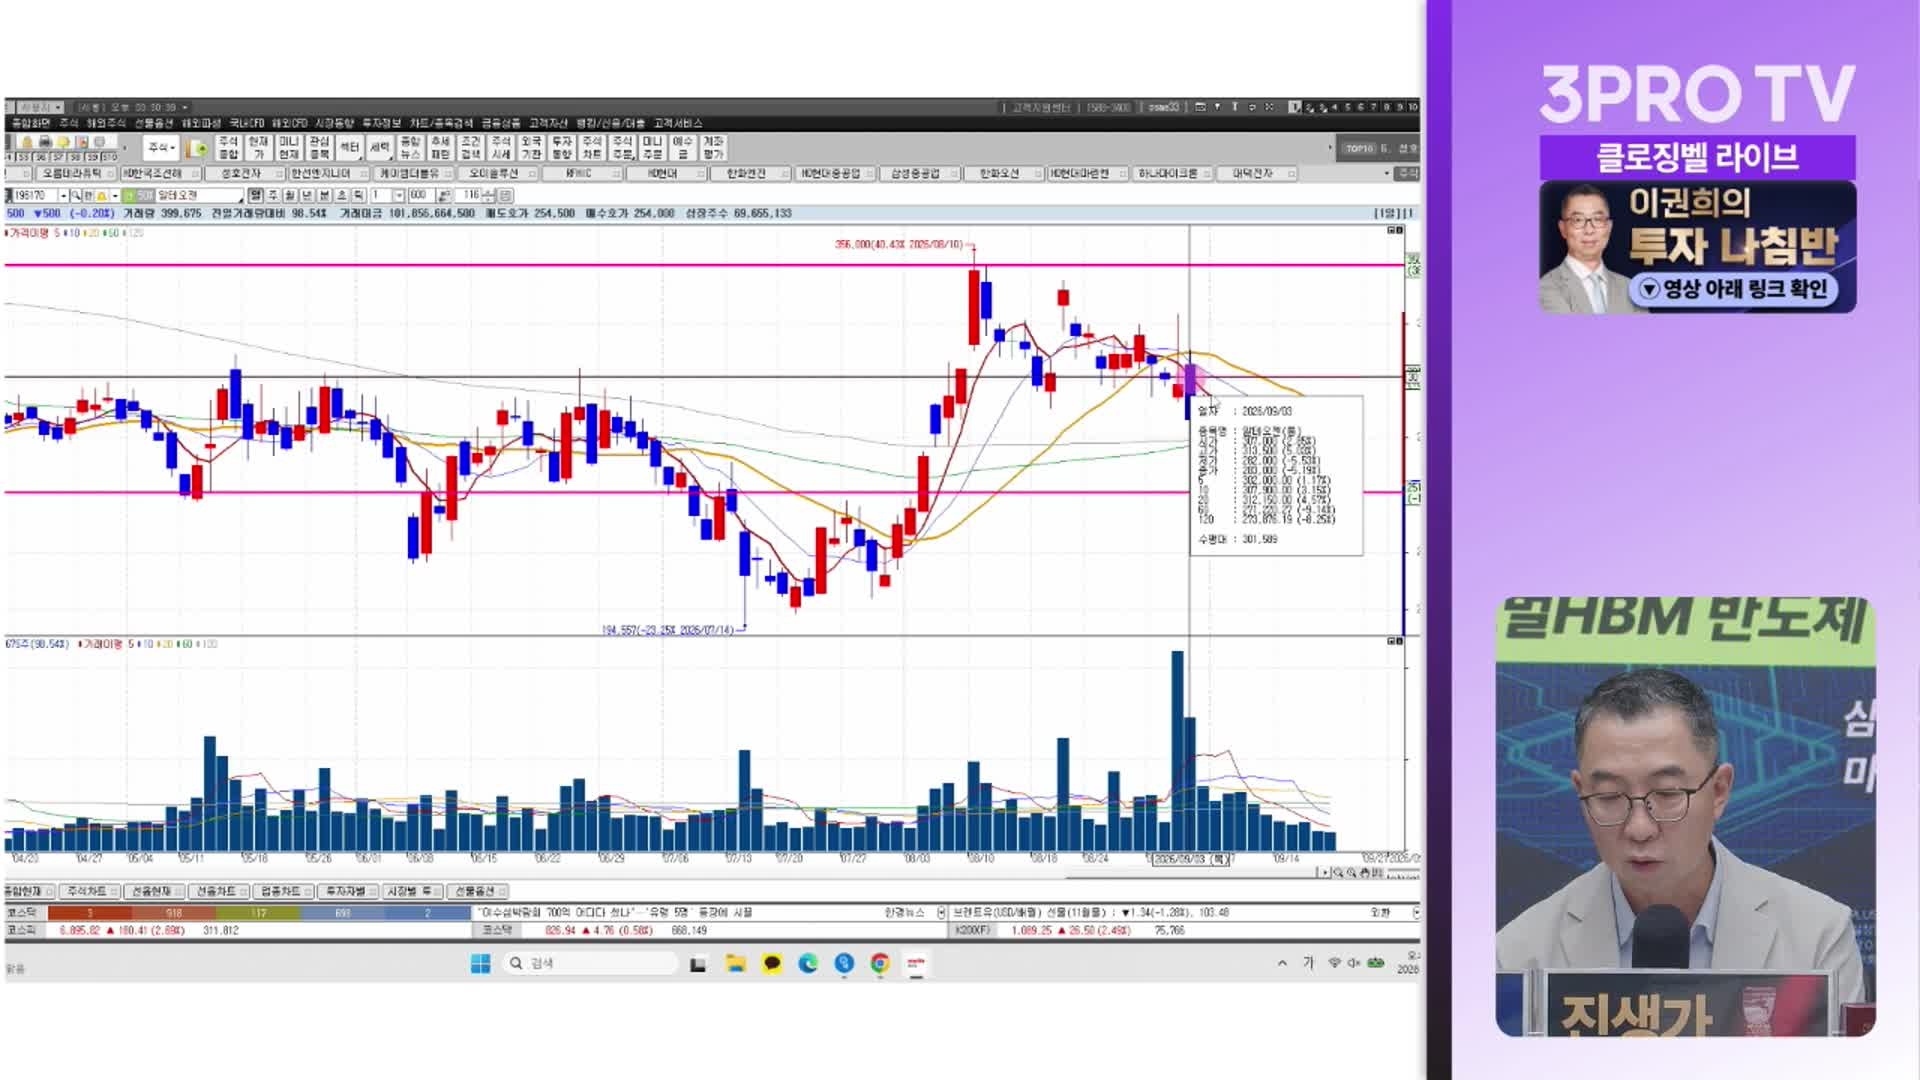Image resolution: width=1920 pixels, height=1080 pixels.
Task: Expand the stock code 196170 dropdown
Action: tap(63, 196)
